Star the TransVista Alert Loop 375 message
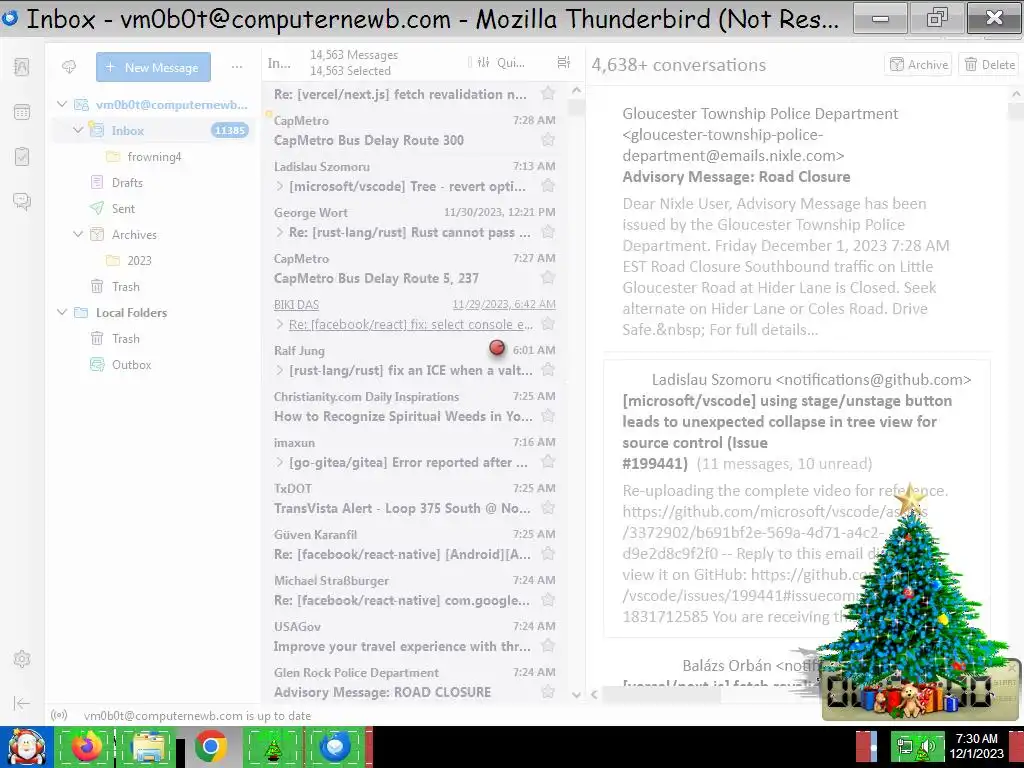This screenshot has width=1024, height=768. [548, 507]
